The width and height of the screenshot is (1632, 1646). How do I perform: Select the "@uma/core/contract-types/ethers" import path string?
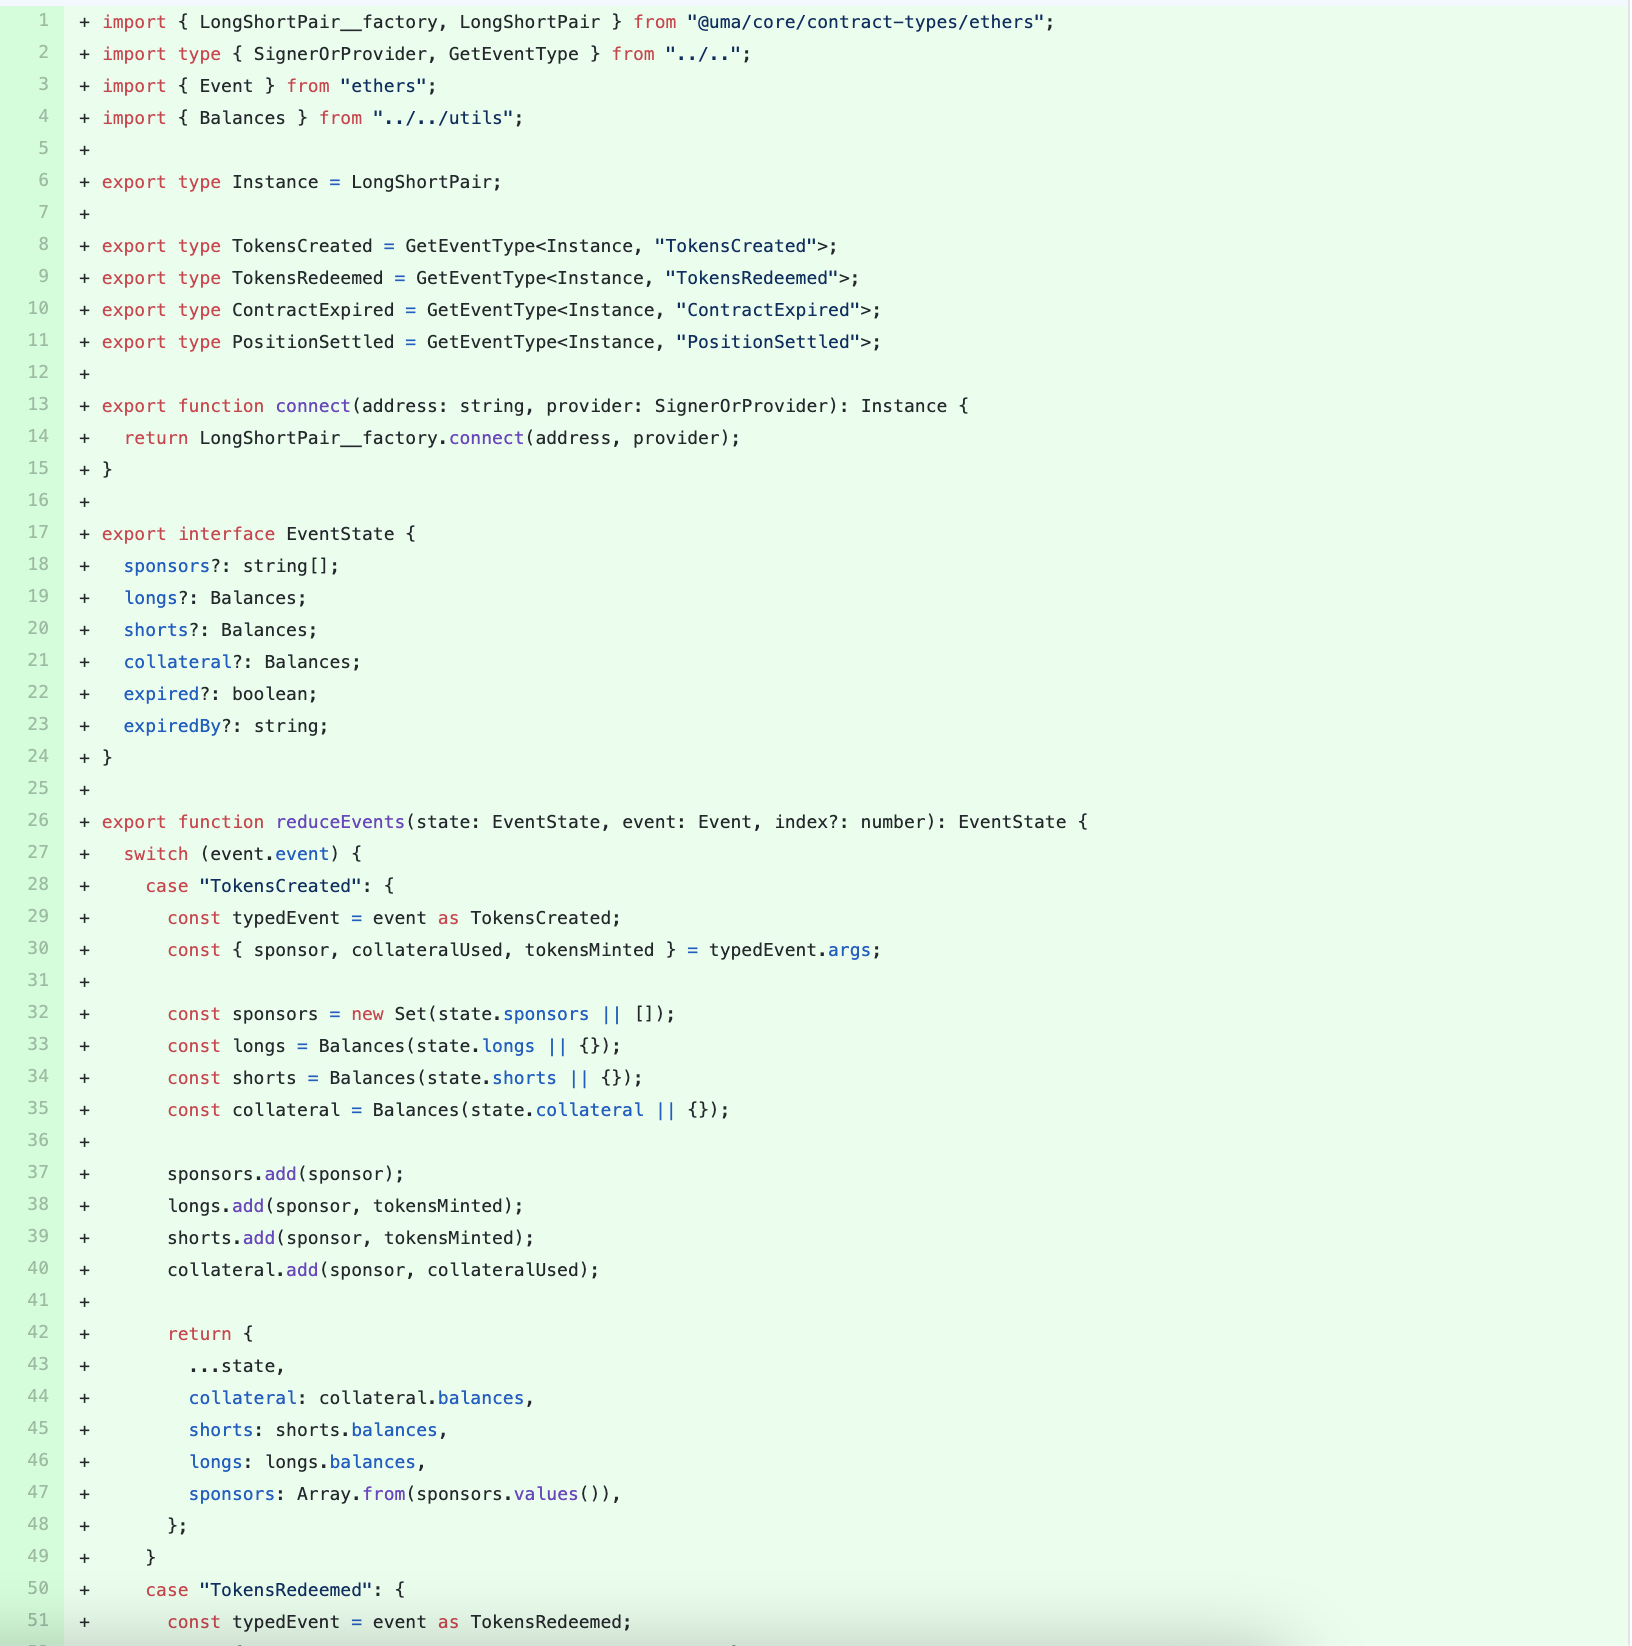865,22
